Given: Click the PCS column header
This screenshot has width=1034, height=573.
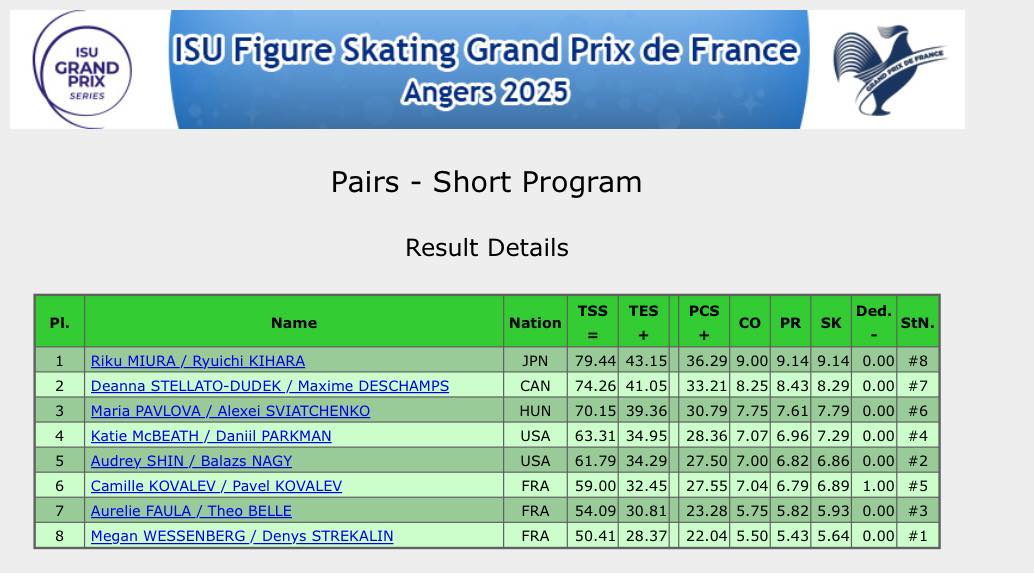Looking at the screenshot, I should point(704,322).
